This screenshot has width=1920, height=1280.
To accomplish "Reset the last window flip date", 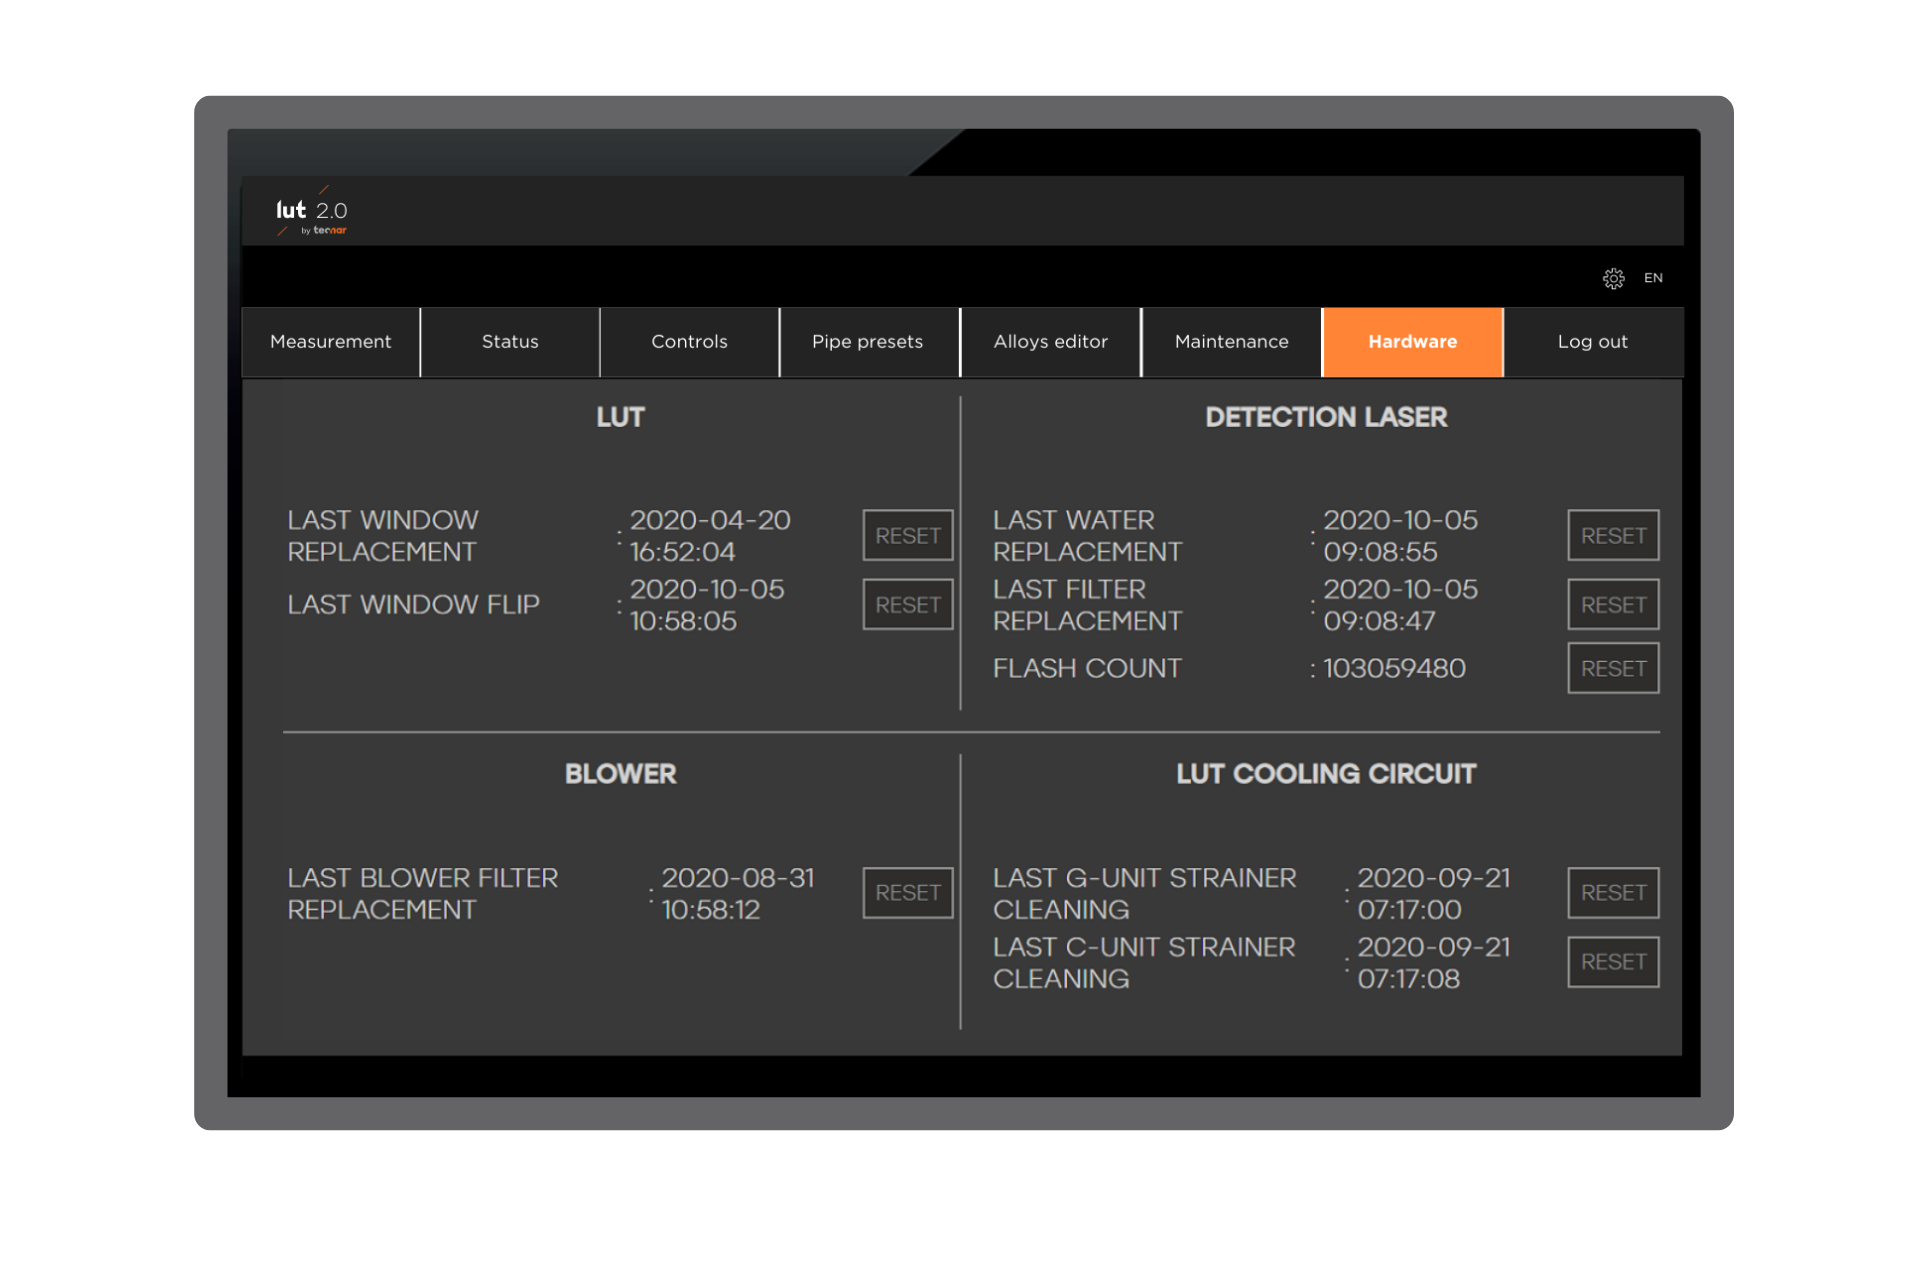I will 907,605.
